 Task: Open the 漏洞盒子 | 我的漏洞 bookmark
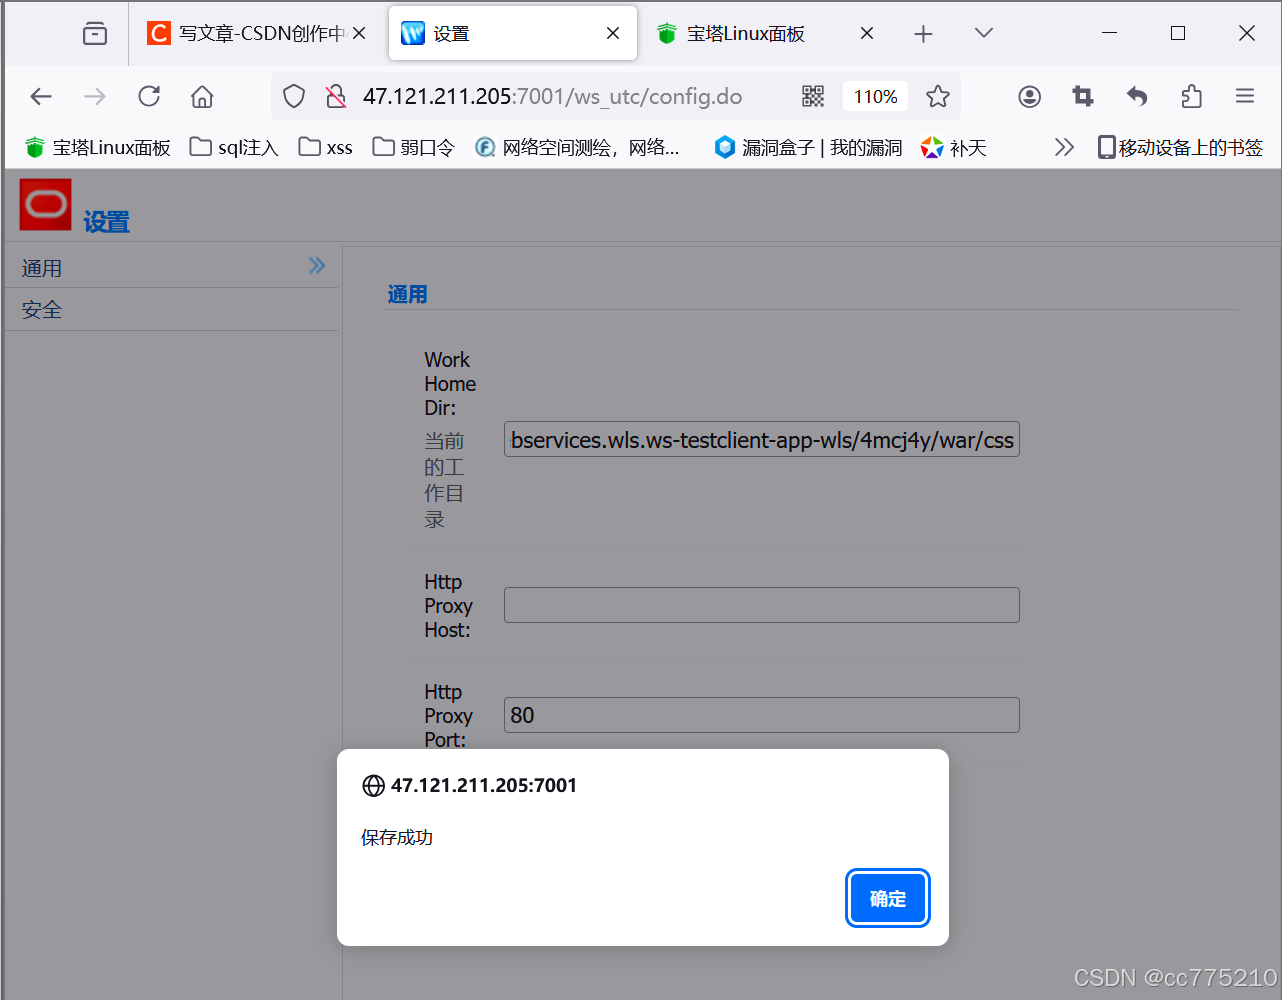tap(808, 148)
